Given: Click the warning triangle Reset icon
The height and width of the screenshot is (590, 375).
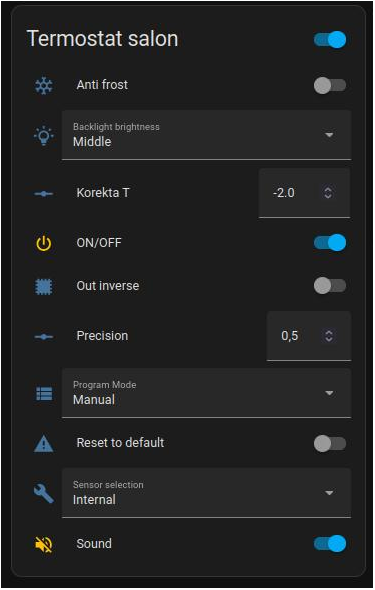Looking at the screenshot, I should point(44,444).
